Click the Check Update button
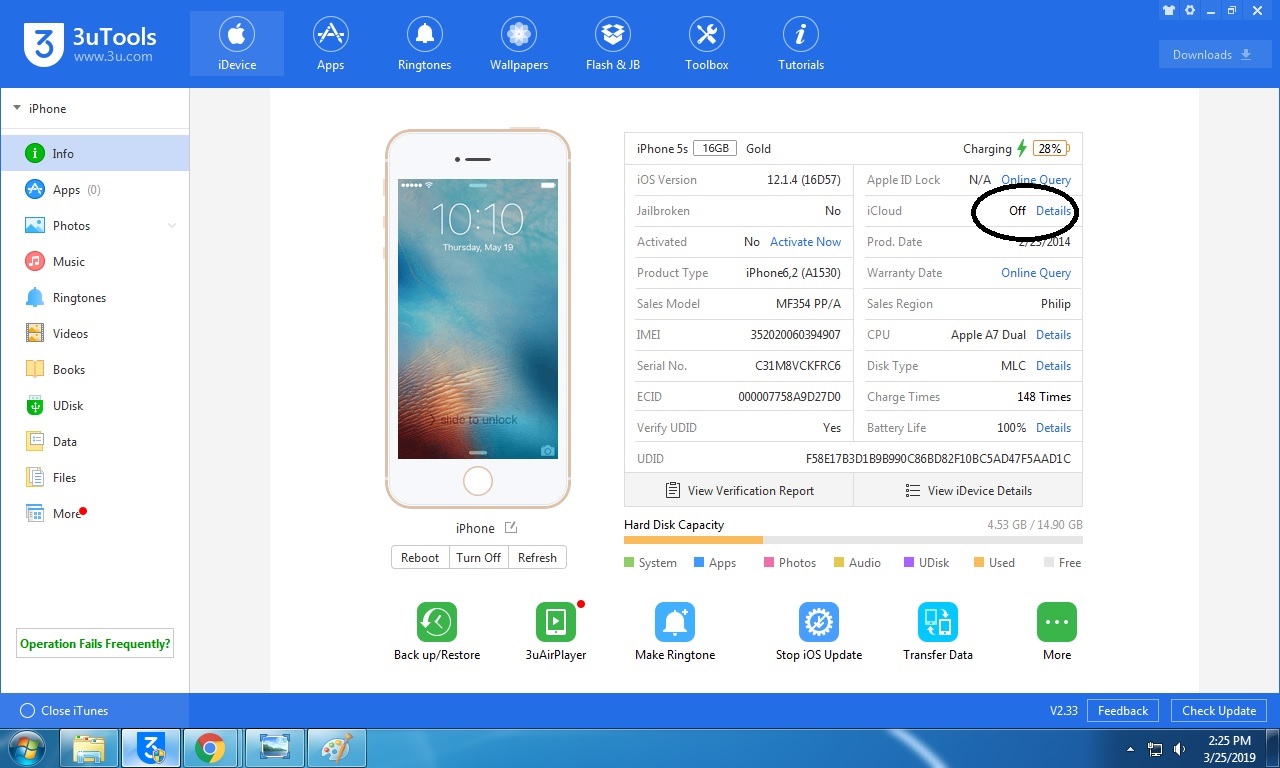The height and width of the screenshot is (768, 1280). 1219,711
